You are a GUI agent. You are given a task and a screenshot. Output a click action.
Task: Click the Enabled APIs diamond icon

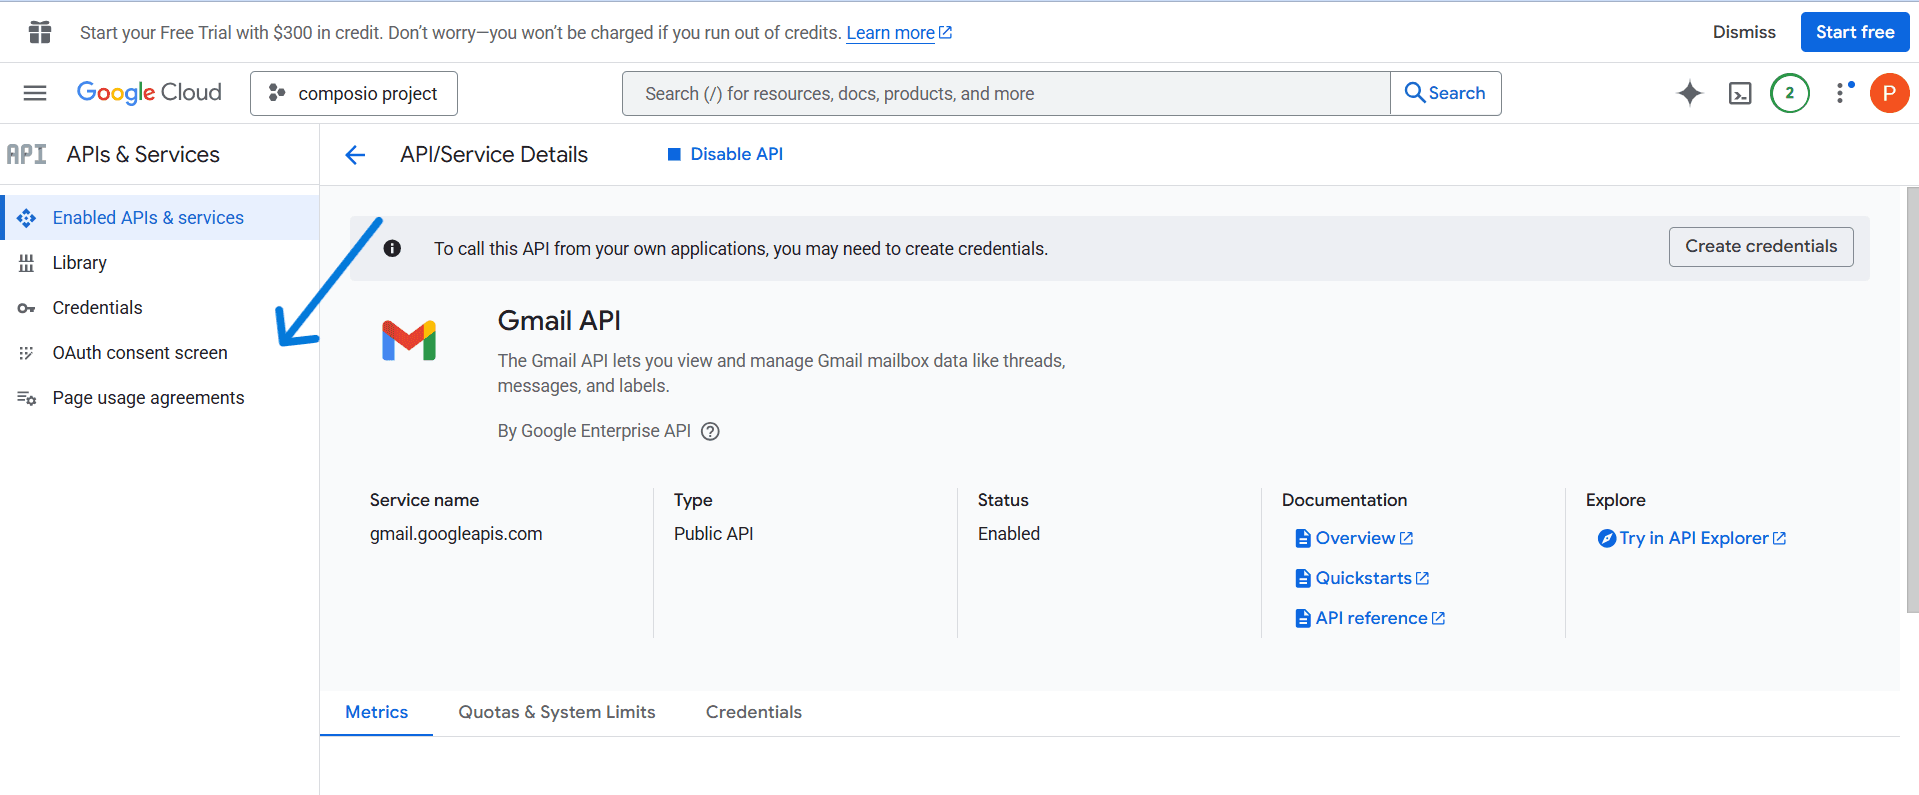coord(27,218)
